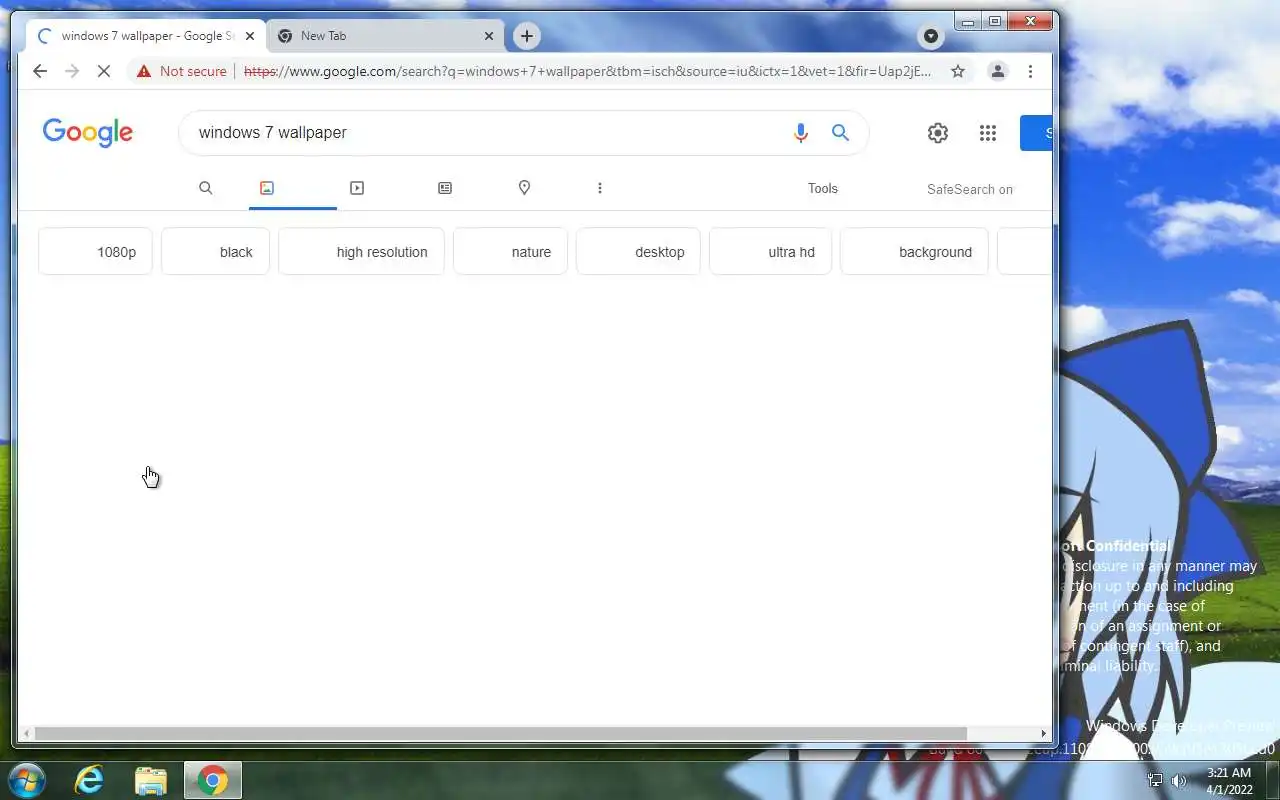
Task: Go back using the browser back arrow
Action: [39, 71]
